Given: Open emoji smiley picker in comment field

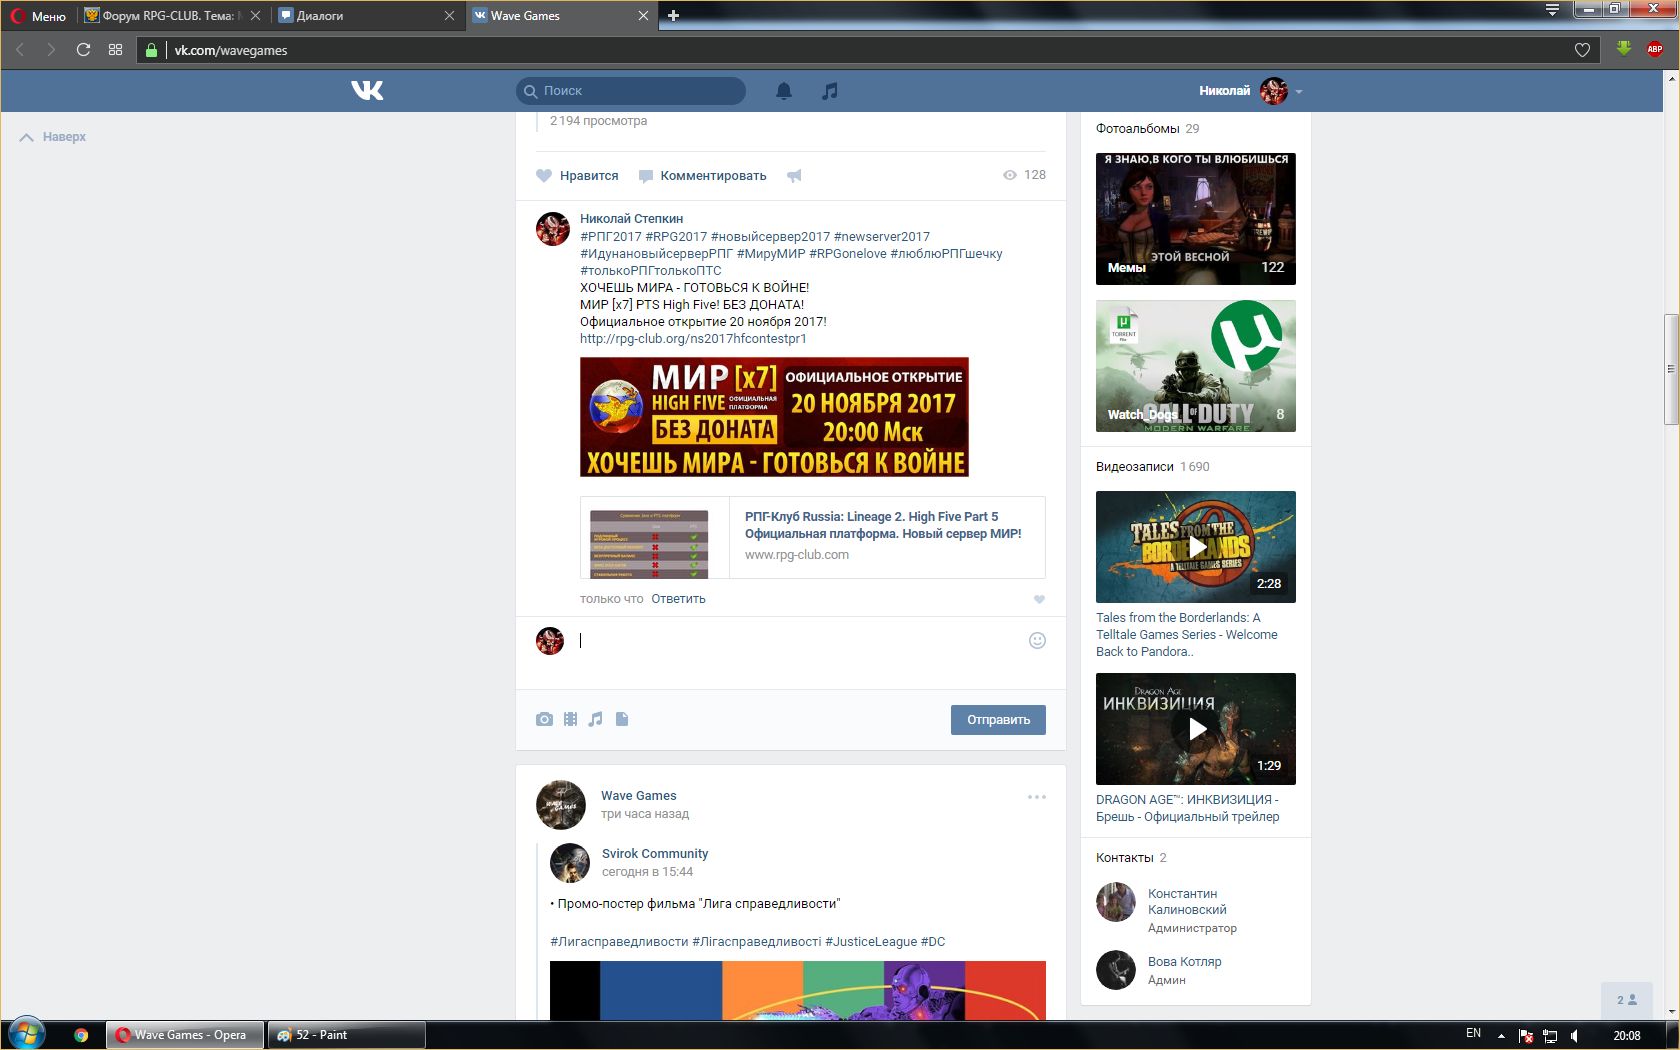Looking at the screenshot, I should pyautogui.click(x=1037, y=640).
